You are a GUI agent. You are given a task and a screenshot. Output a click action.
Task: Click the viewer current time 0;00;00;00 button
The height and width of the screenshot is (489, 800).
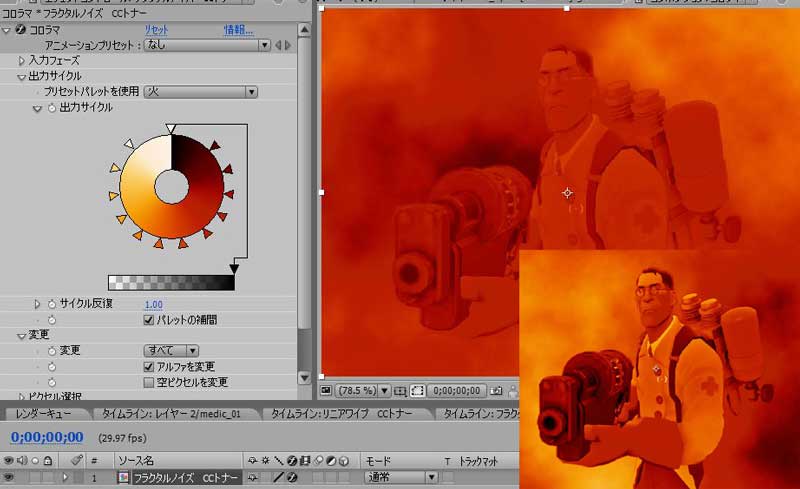tap(456, 391)
